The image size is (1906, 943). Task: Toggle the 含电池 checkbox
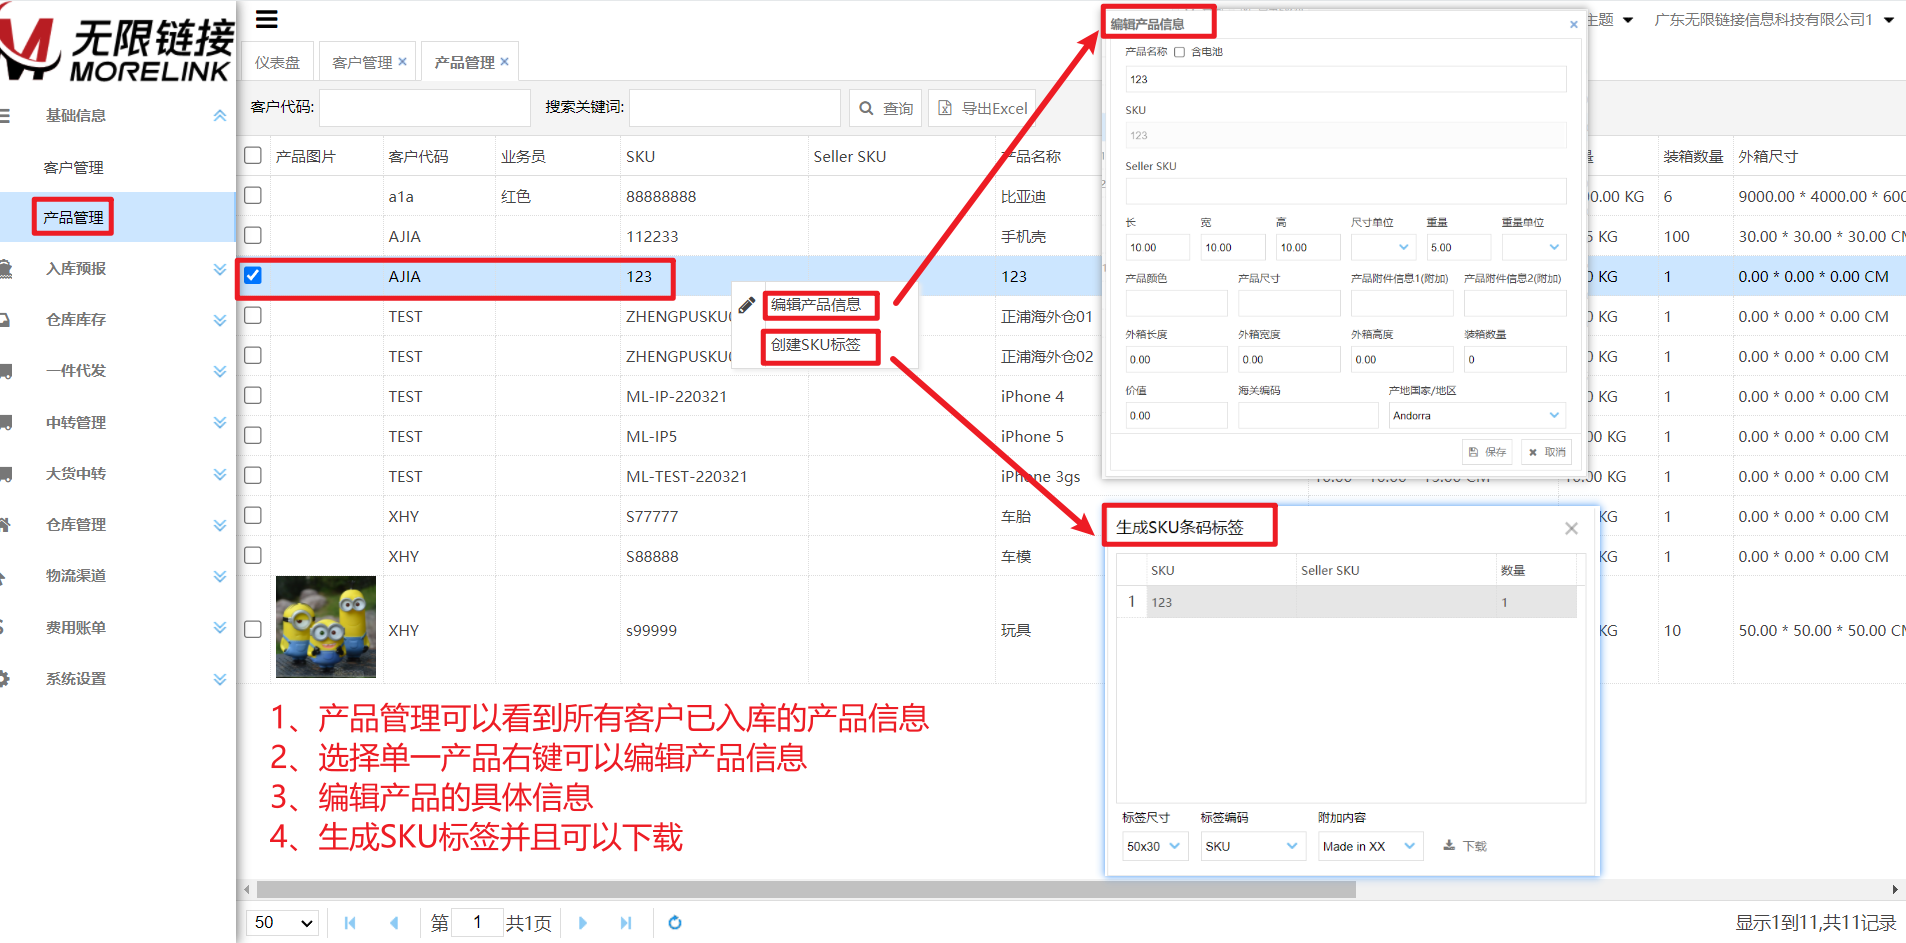coord(1179,52)
